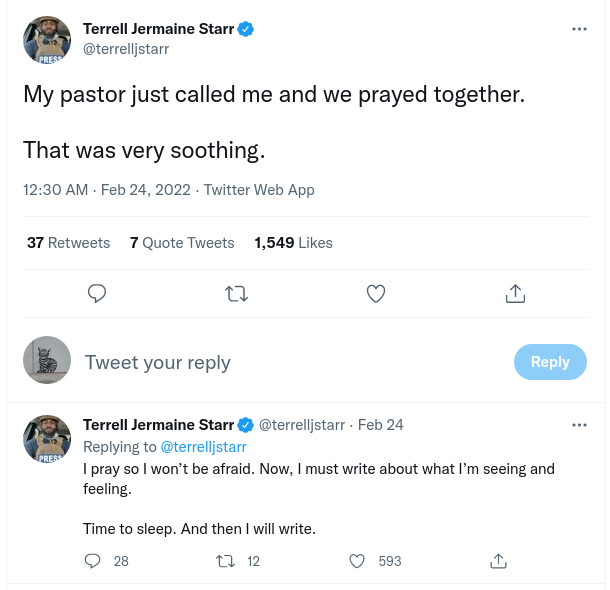610x590 pixels.
Task: Reply to the main tweet via comment icon
Action: coord(97,294)
